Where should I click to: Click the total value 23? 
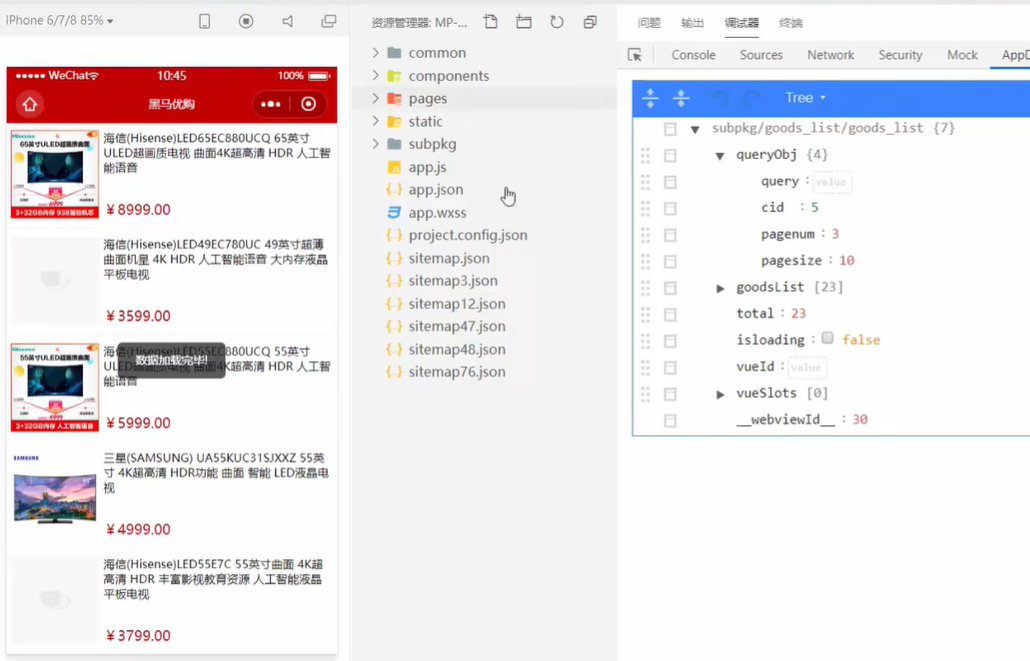[798, 313]
